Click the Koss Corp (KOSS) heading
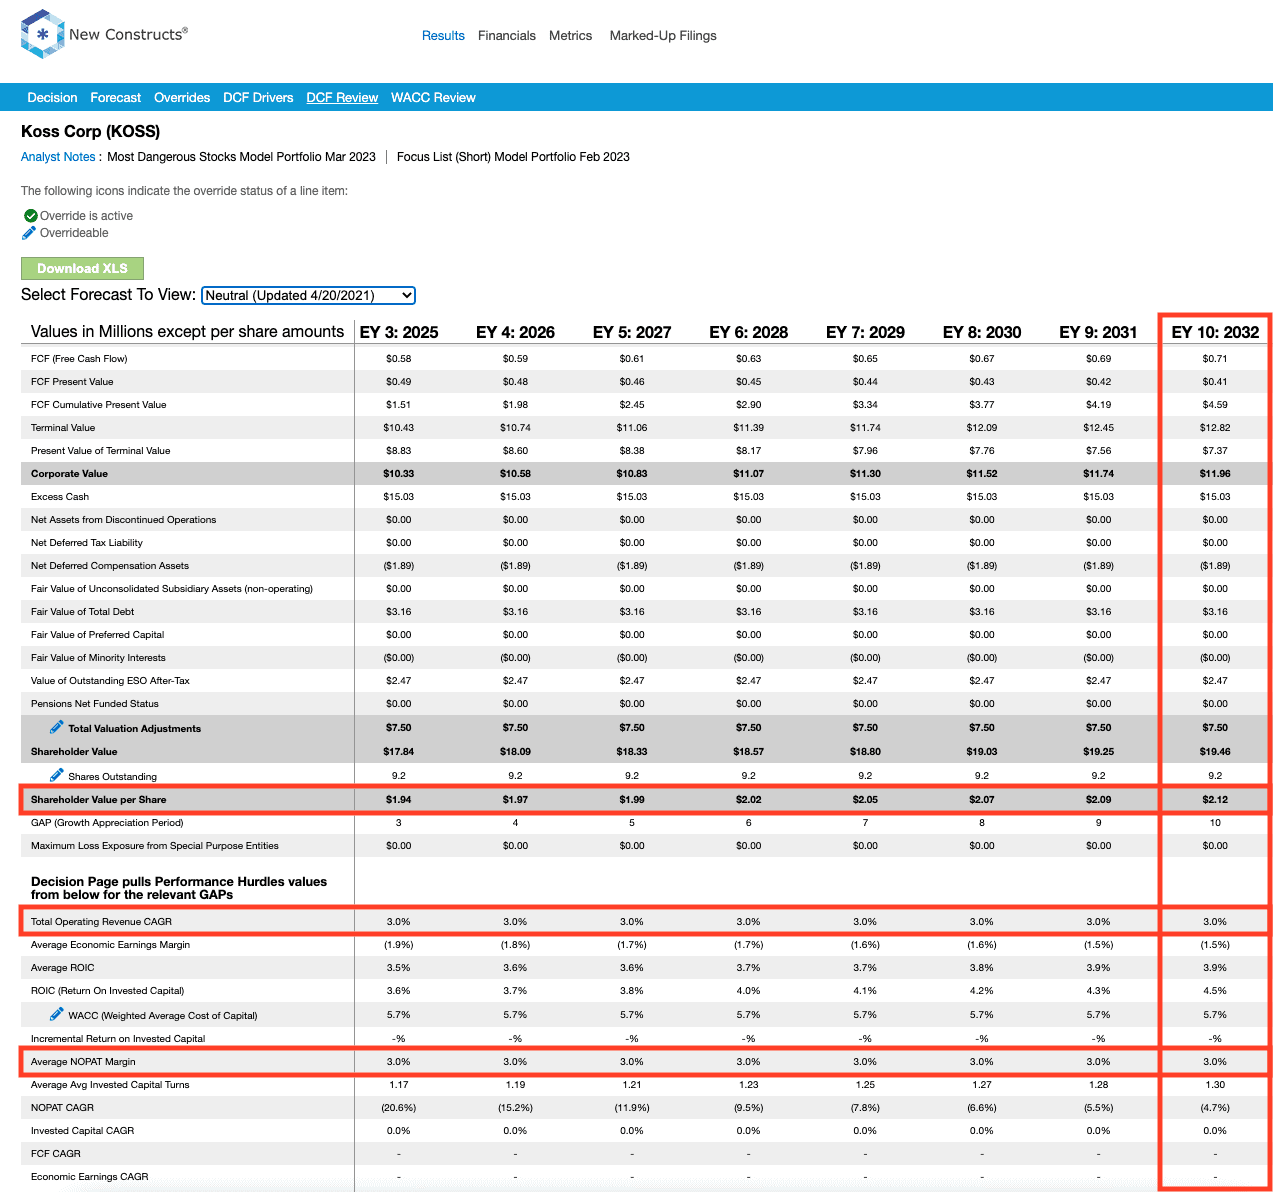The image size is (1273, 1192). pyautogui.click(x=90, y=131)
